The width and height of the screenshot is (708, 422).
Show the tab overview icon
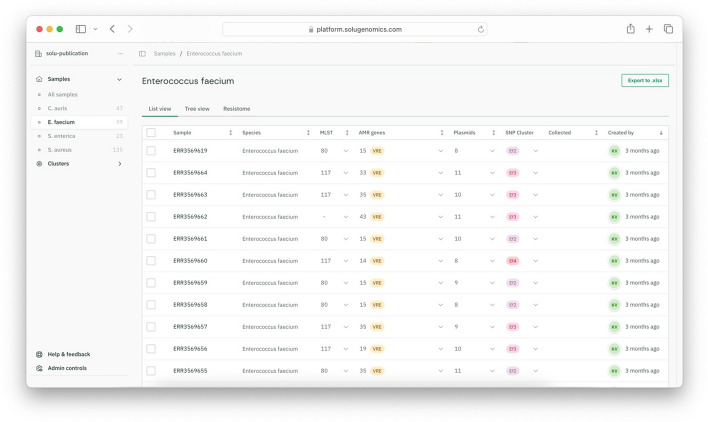point(668,29)
